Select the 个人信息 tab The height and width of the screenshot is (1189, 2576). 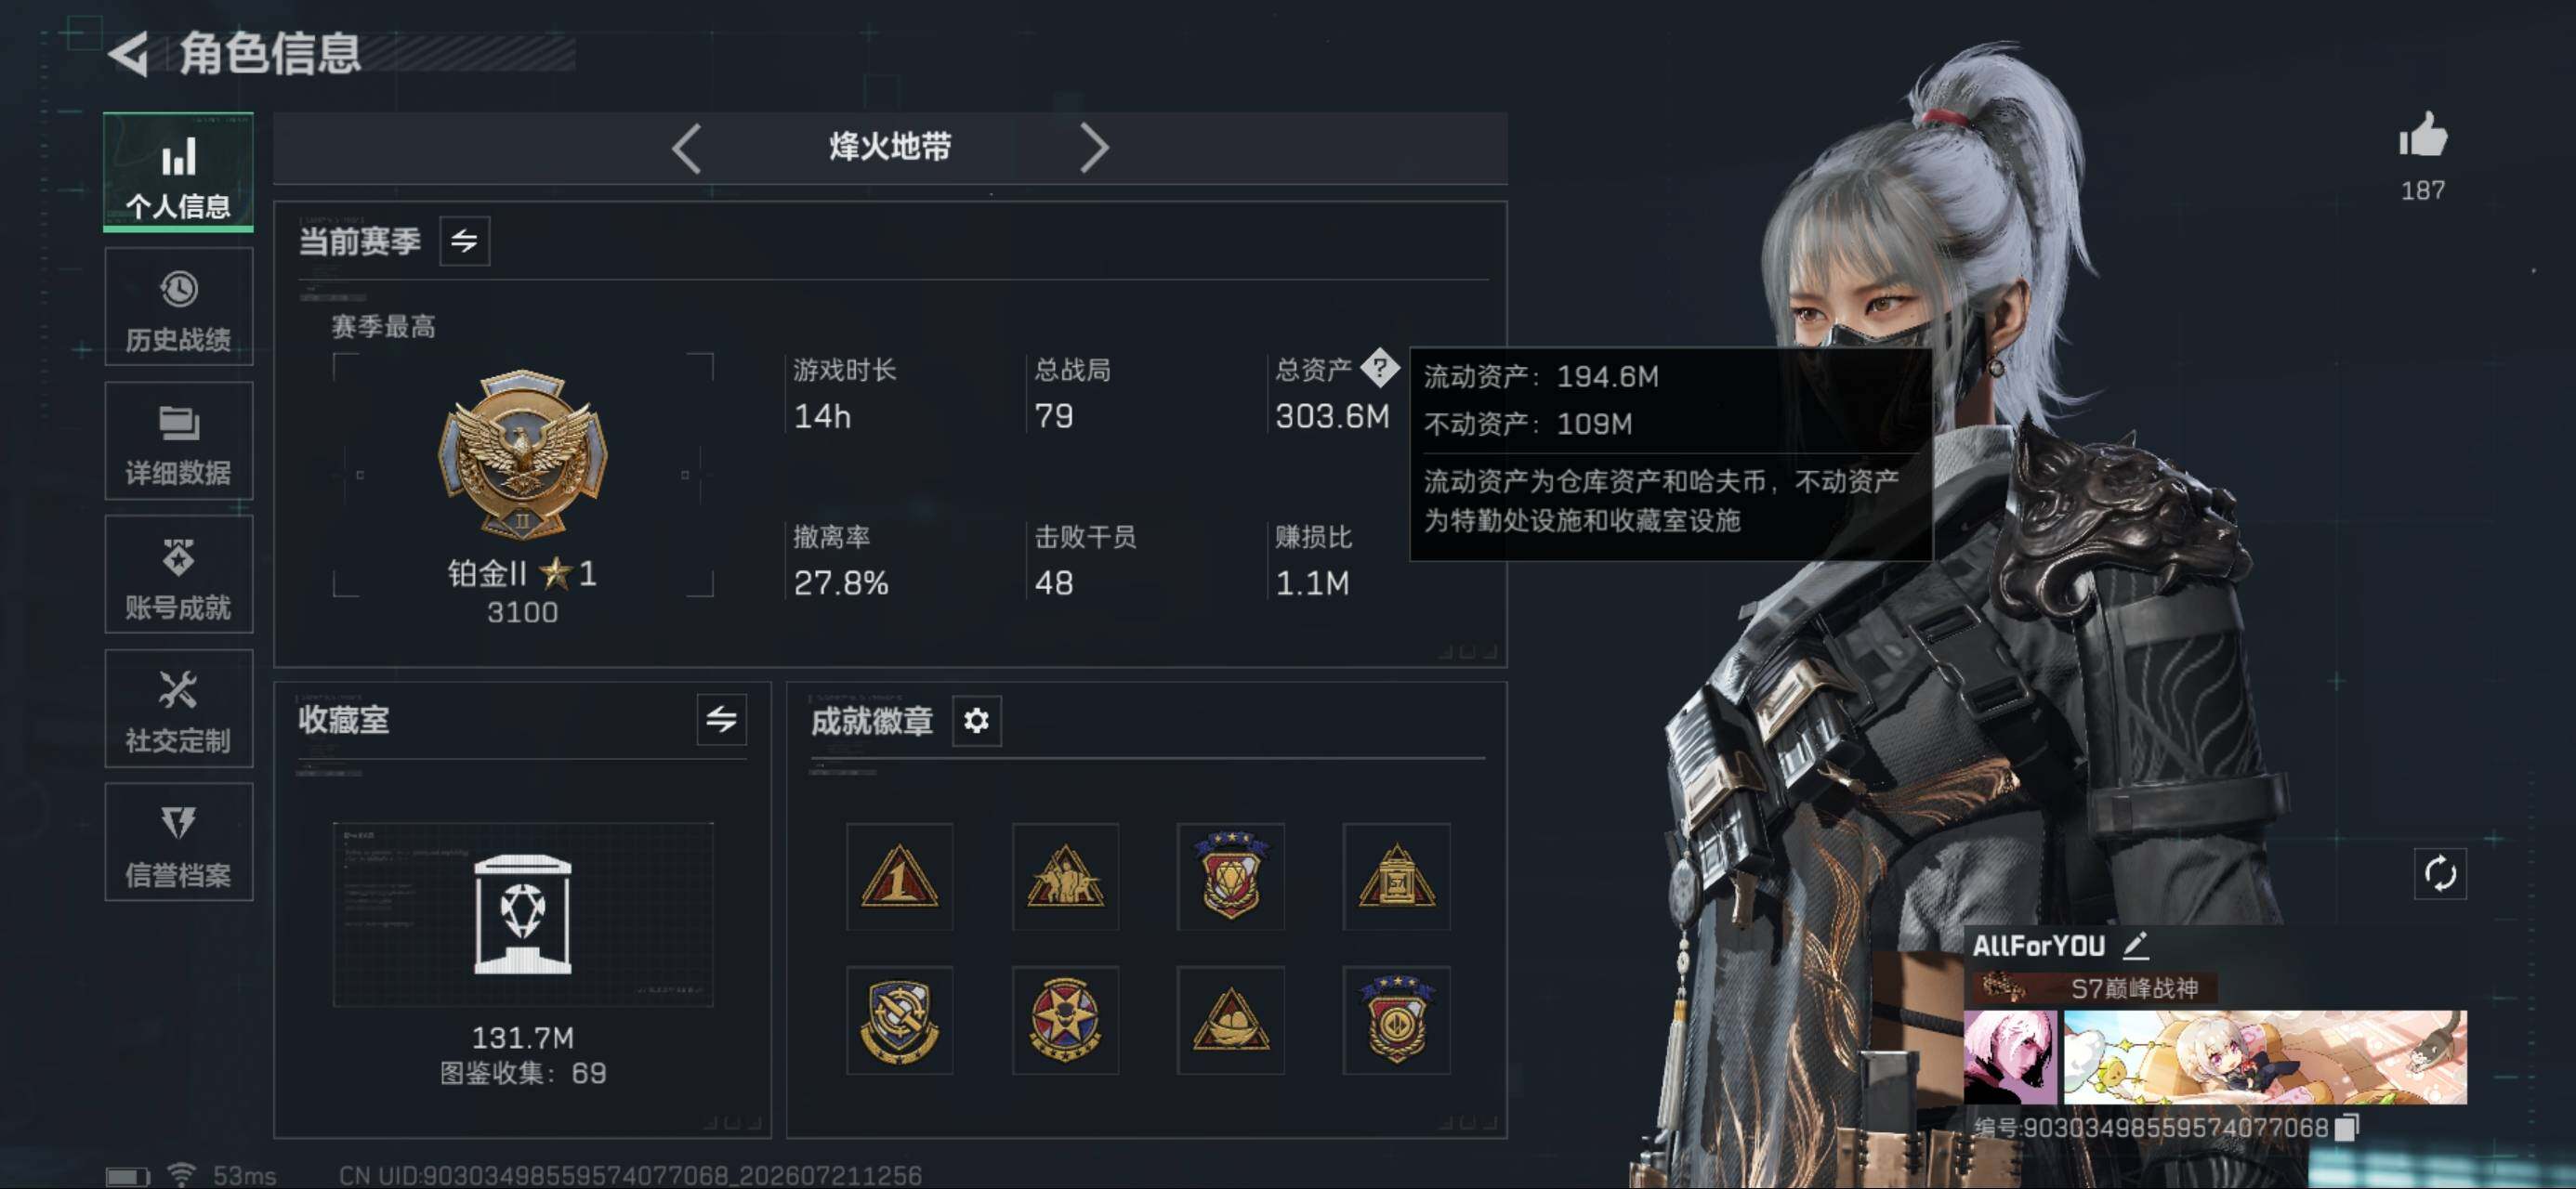(x=178, y=172)
